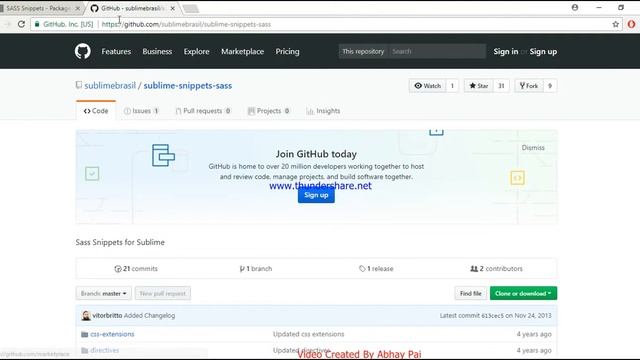Star the repository
The image size is (640, 360).
click(478, 86)
